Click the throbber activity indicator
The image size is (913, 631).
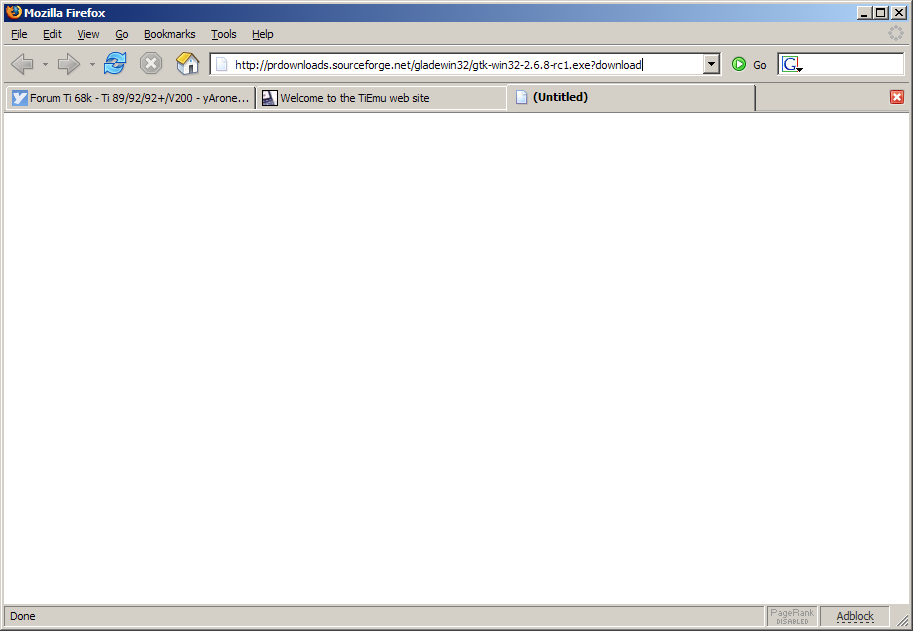point(896,33)
